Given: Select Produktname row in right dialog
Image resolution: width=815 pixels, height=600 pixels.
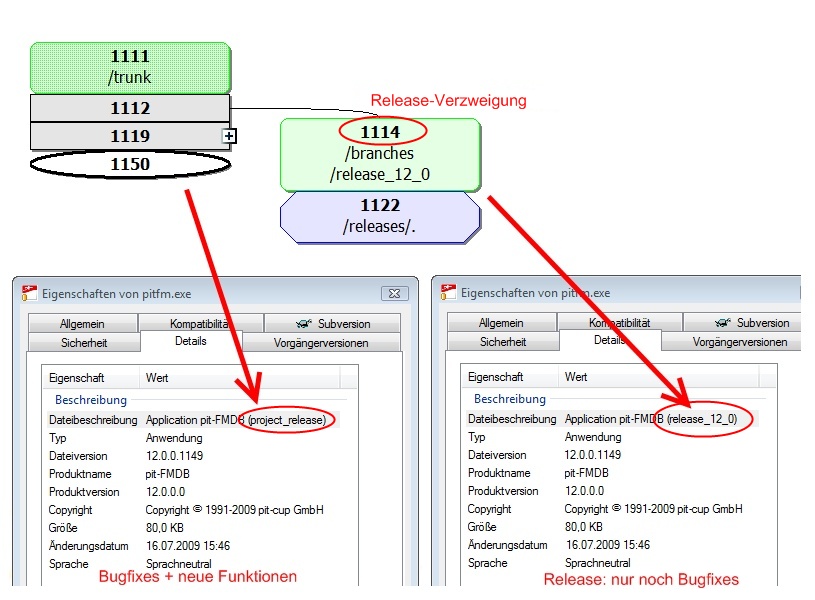Looking at the screenshot, I should click(x=611, y=473).
